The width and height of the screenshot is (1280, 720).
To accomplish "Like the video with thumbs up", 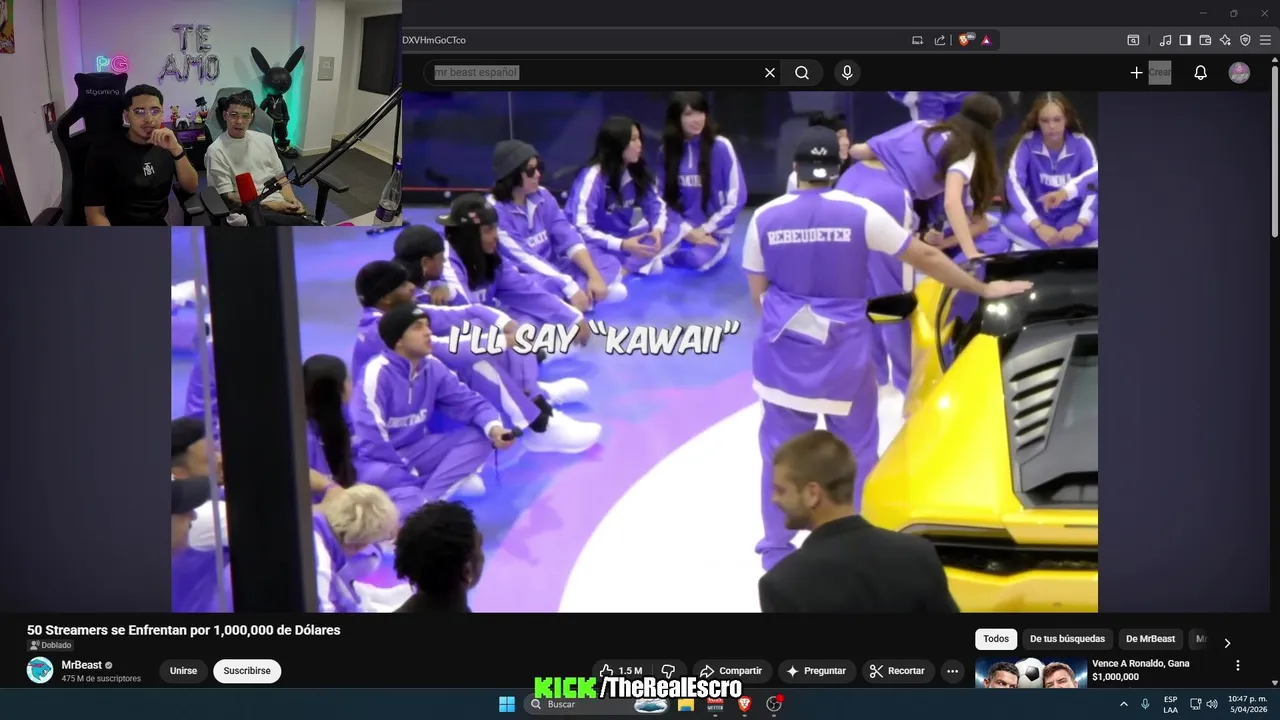I will click(621, 671).
